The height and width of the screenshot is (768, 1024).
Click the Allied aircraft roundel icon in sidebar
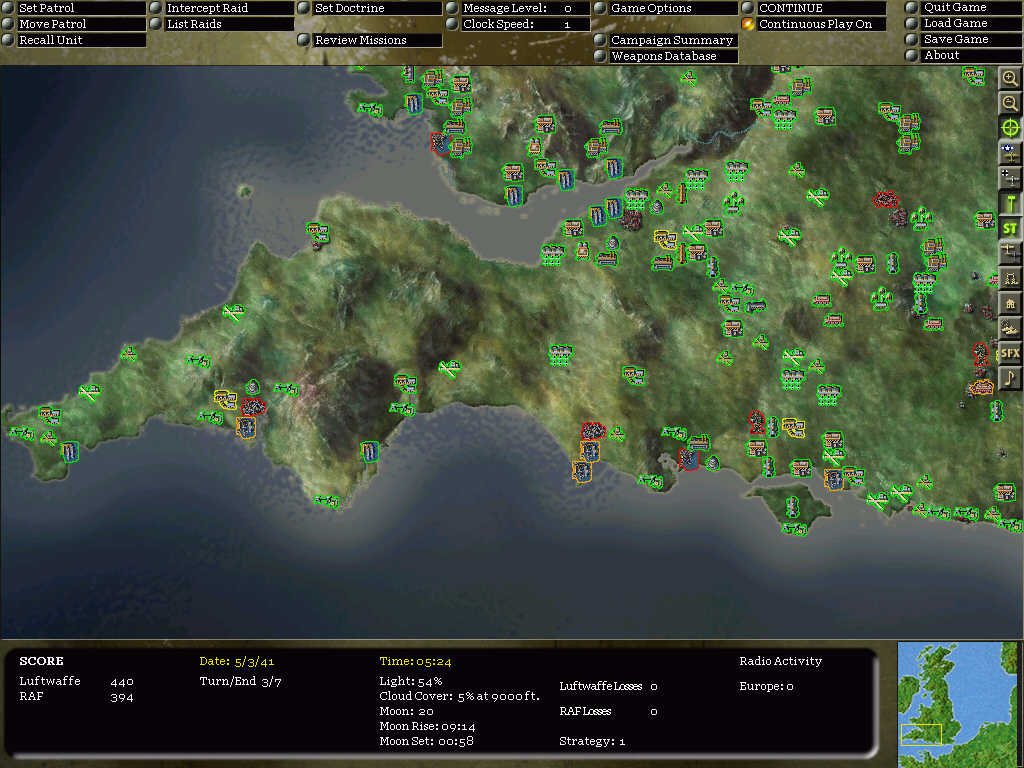[1010, 153]
